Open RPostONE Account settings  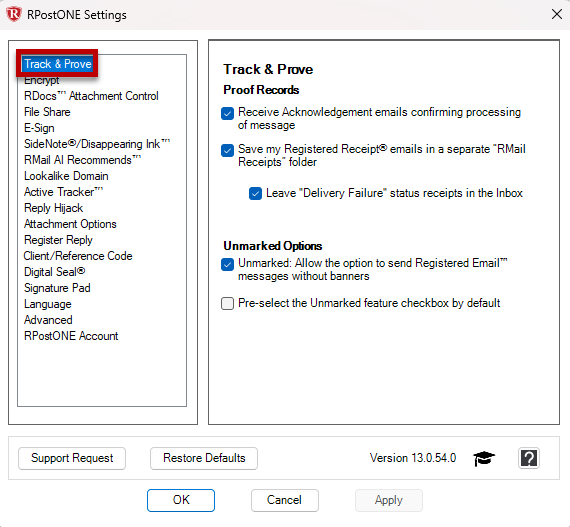(x=71, y=336)
